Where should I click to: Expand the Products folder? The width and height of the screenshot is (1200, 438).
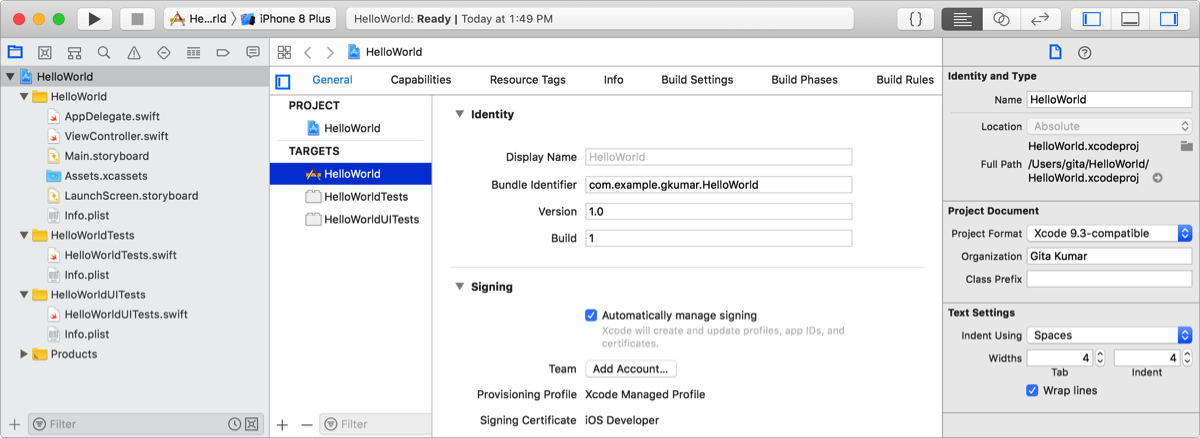click(x=24, y=354)
